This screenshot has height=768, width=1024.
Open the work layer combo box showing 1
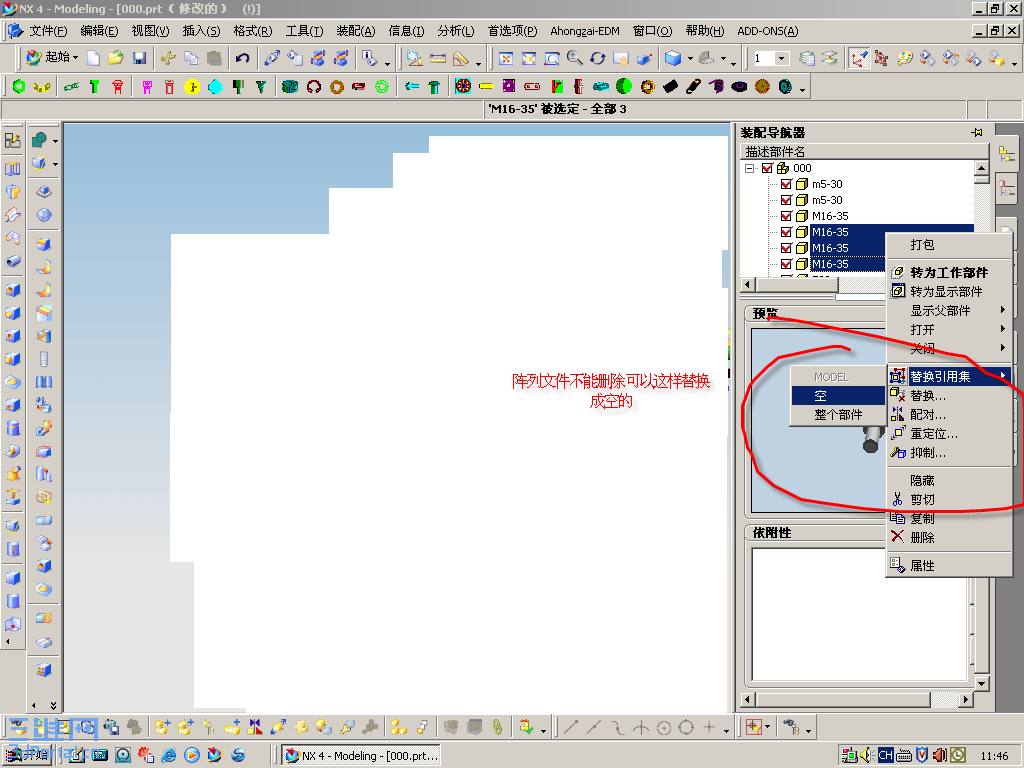pos(771,58)
